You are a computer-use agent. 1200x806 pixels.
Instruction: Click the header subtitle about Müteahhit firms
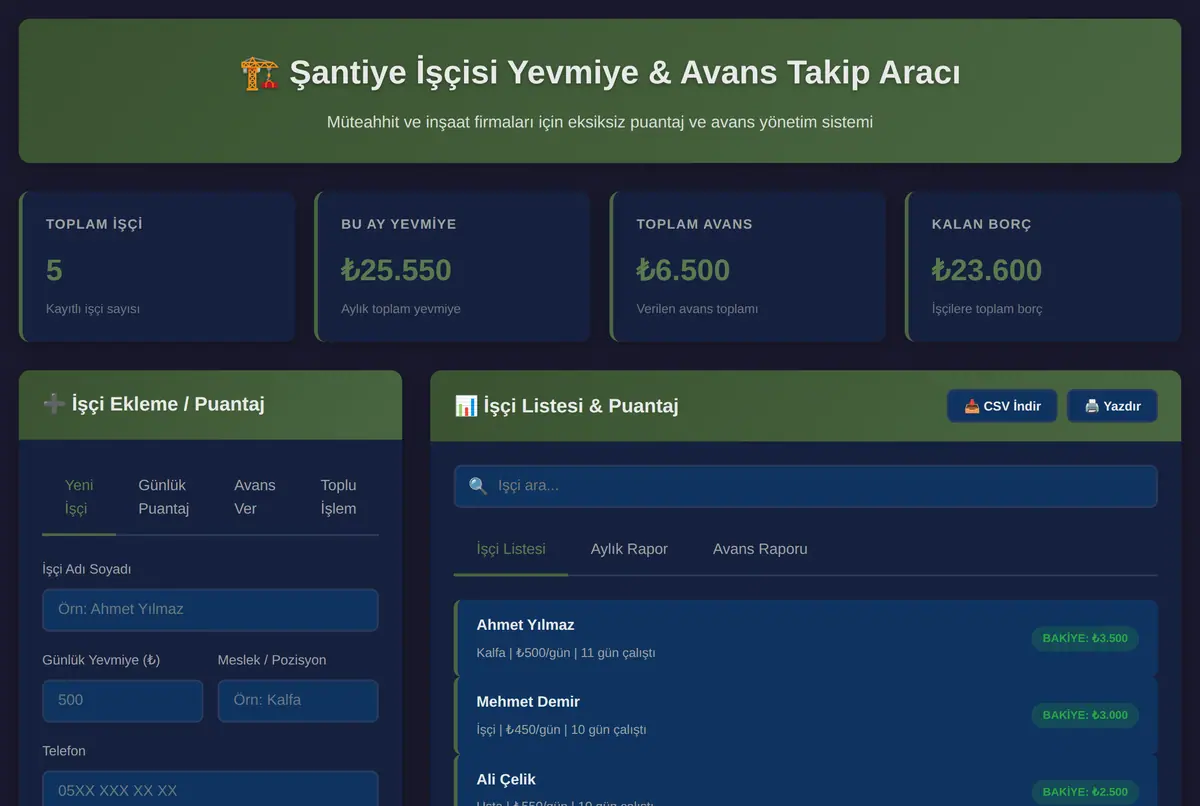tap(600, 122)
